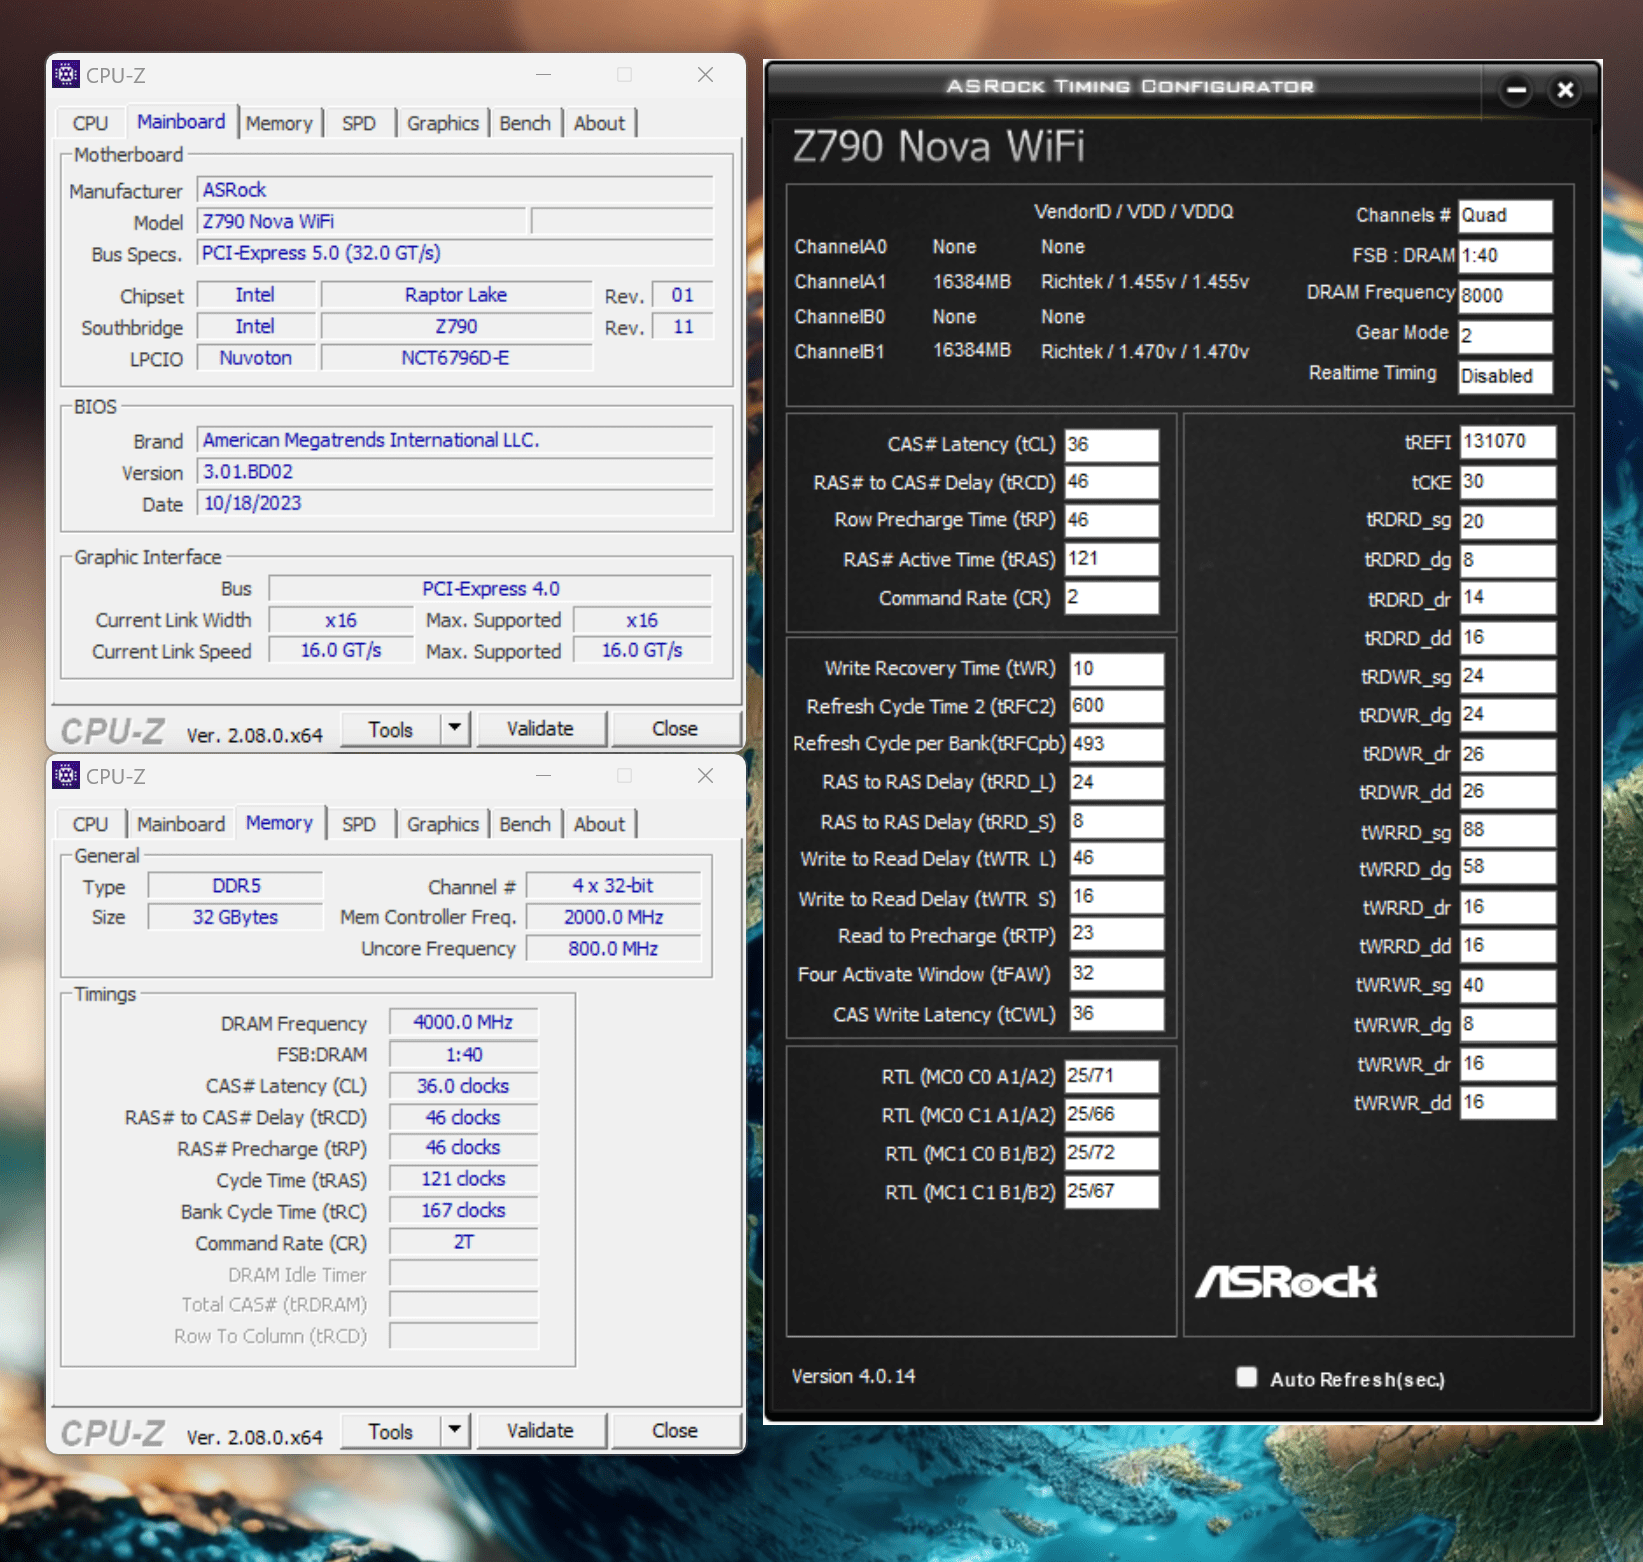The image size is (1643, 1562).
Task: Click the ChannelA1 row's Richtek voltage text
Action: [1145, 282]
